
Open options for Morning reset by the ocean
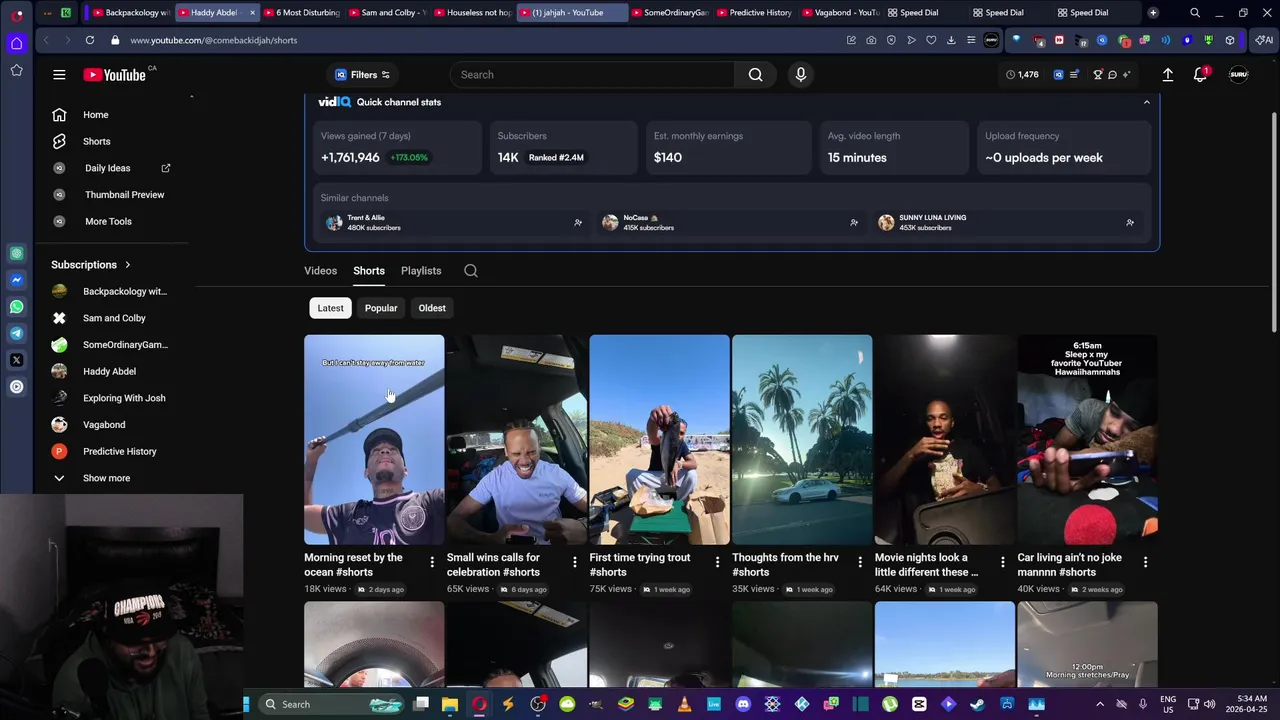click(432, 562)
